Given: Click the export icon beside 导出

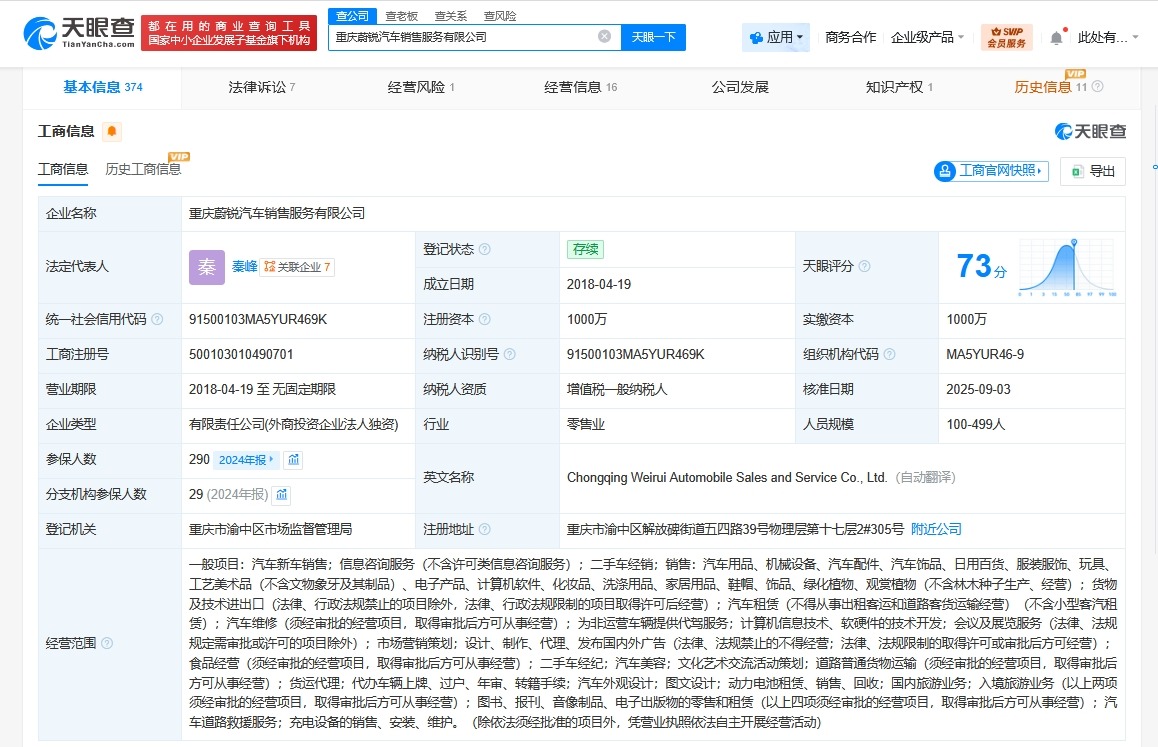Looking at the screenshot, I should click(x=1076, y=171).
